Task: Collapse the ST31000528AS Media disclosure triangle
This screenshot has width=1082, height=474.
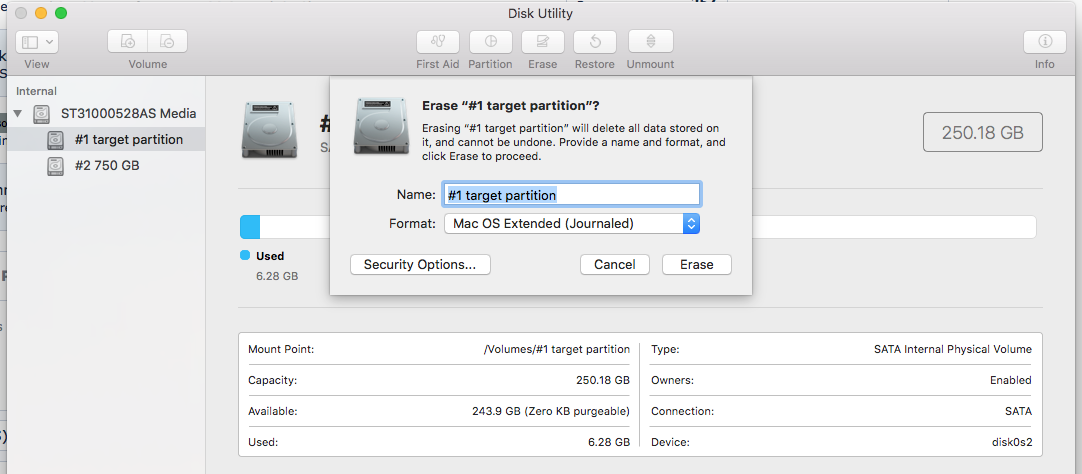Action: [x=18, y=113]
